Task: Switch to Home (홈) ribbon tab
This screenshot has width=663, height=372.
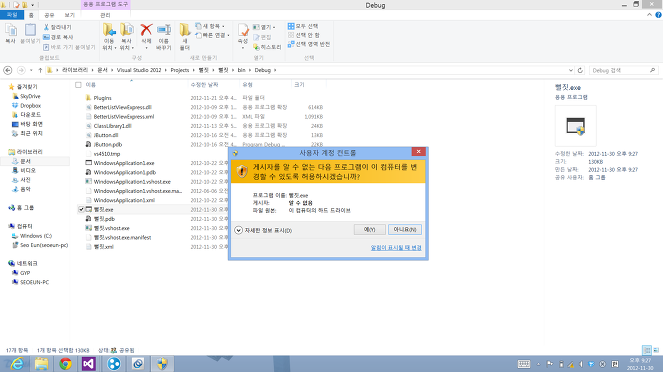Action: click(31, 15)
